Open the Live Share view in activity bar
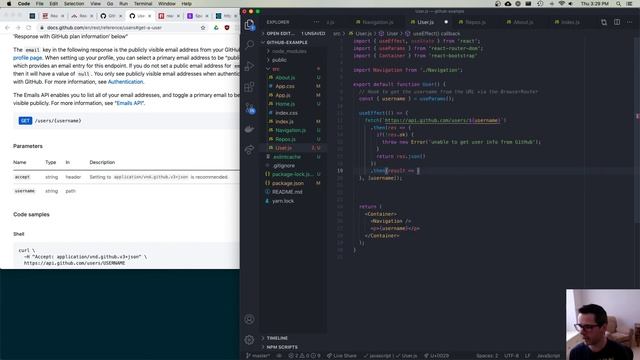The width and height of the screenshot is (640, 360). point(249,150)
